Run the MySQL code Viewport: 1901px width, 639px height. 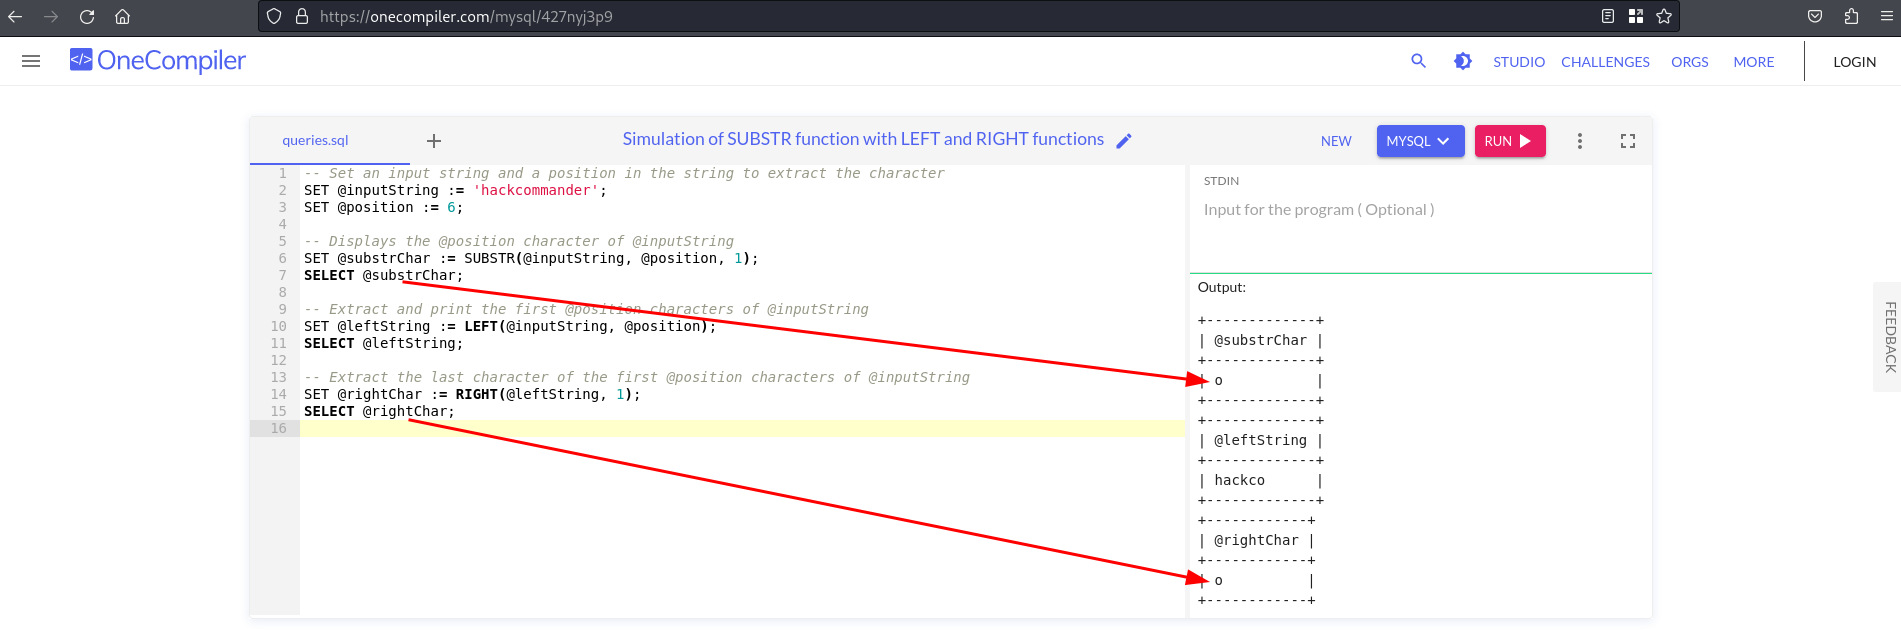click(x=1509, y=141)
